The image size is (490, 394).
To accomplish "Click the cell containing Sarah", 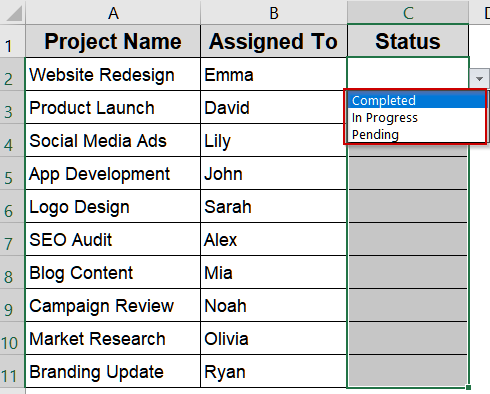I will click(274, 206).
